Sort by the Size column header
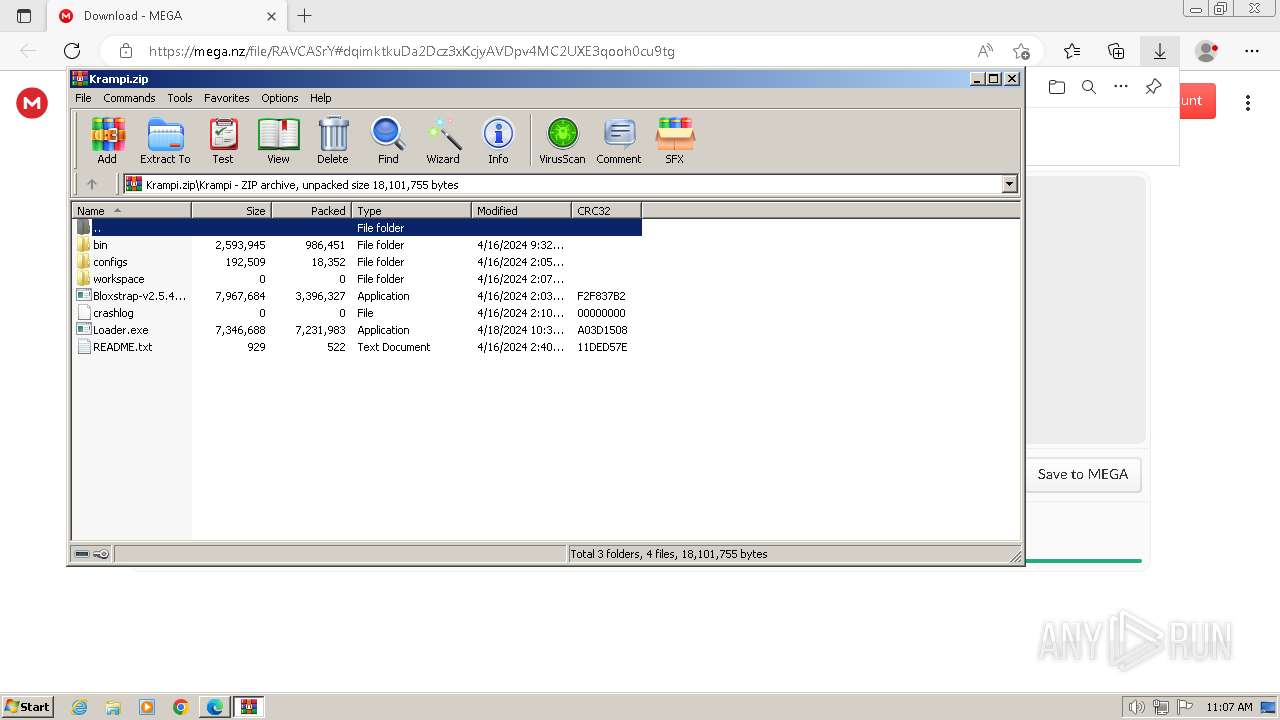 [x=231, y=210]
